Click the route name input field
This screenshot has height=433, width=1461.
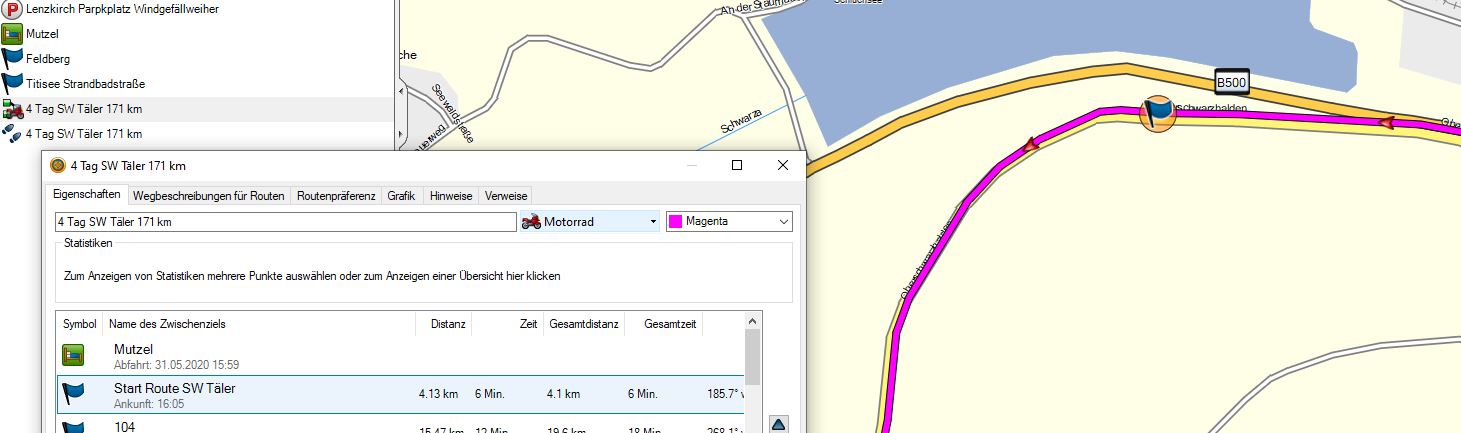(x=285, y=222)
